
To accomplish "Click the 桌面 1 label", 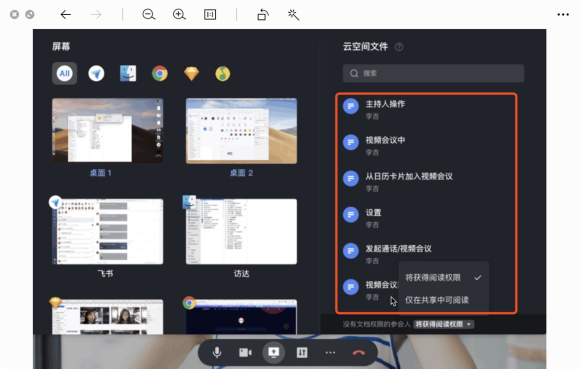I will [x=101, y=173].
